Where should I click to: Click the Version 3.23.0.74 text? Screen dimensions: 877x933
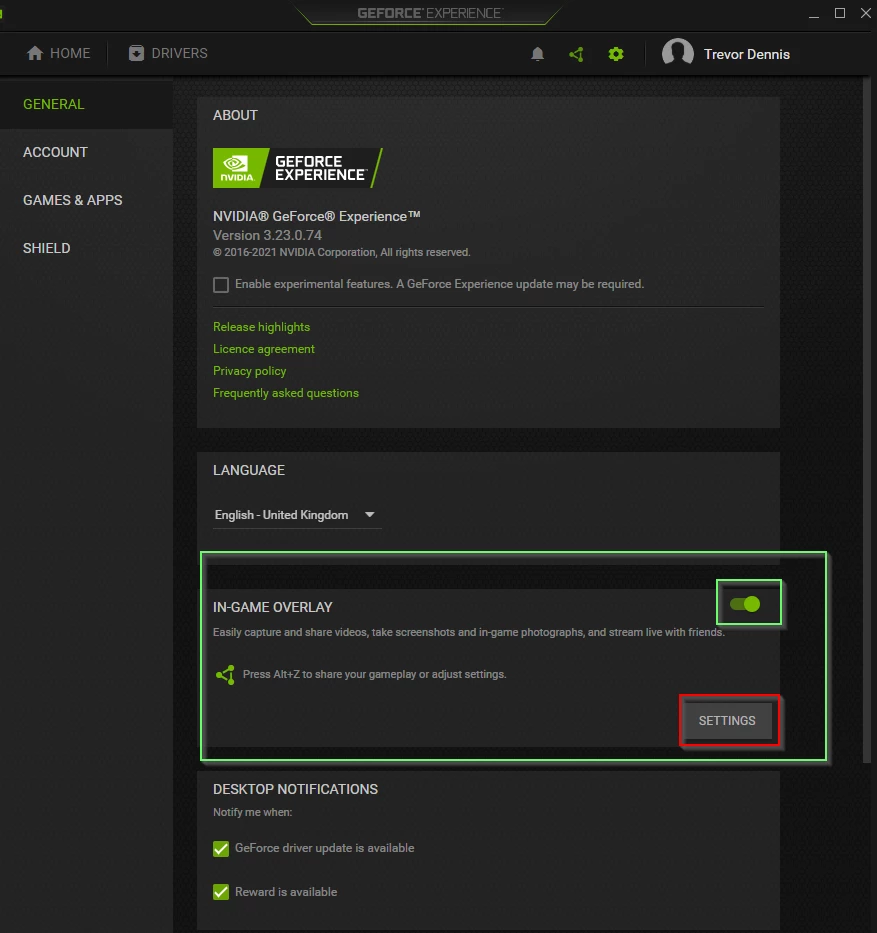[267, 235]
